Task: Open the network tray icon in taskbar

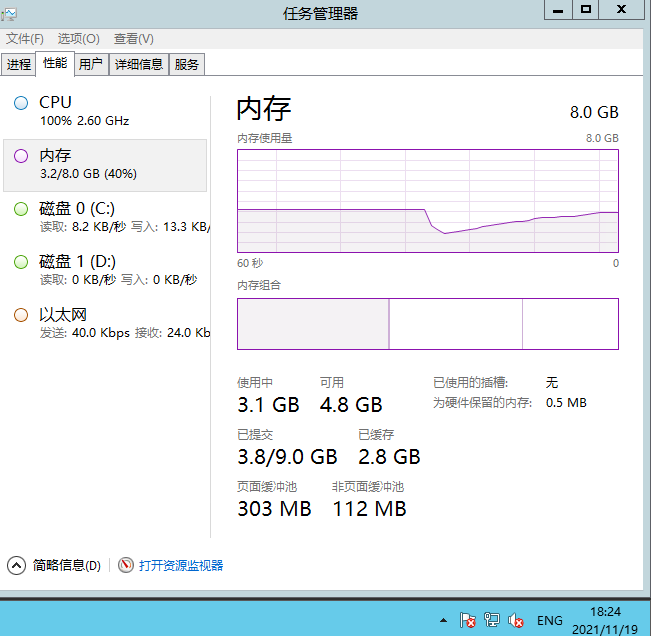Action: click(492, 620)
